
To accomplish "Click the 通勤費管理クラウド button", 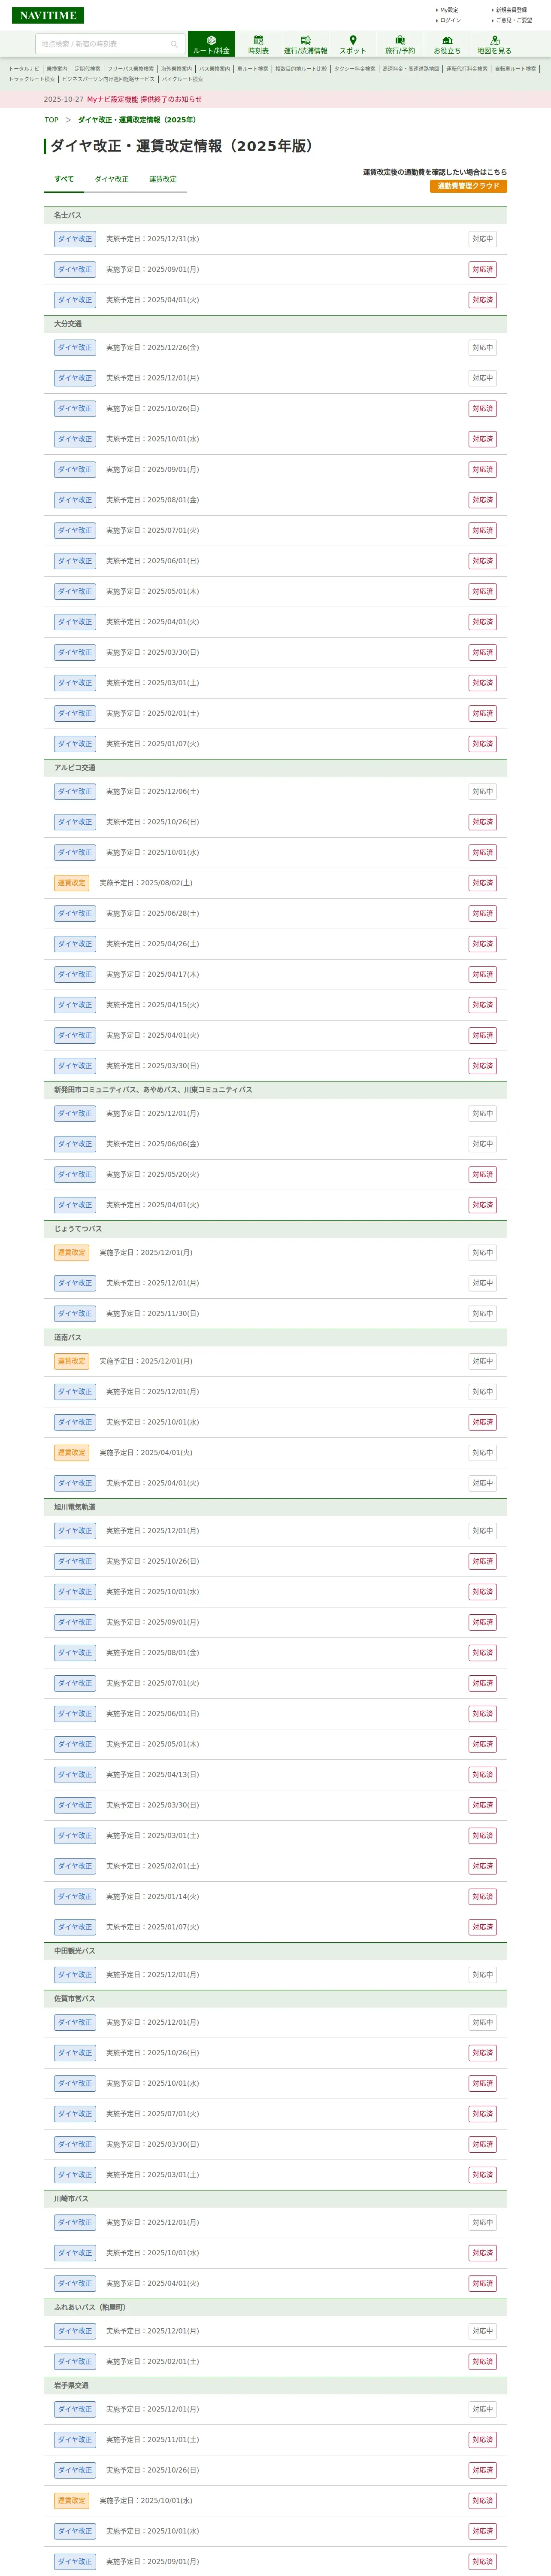I will tap(468, 186).
